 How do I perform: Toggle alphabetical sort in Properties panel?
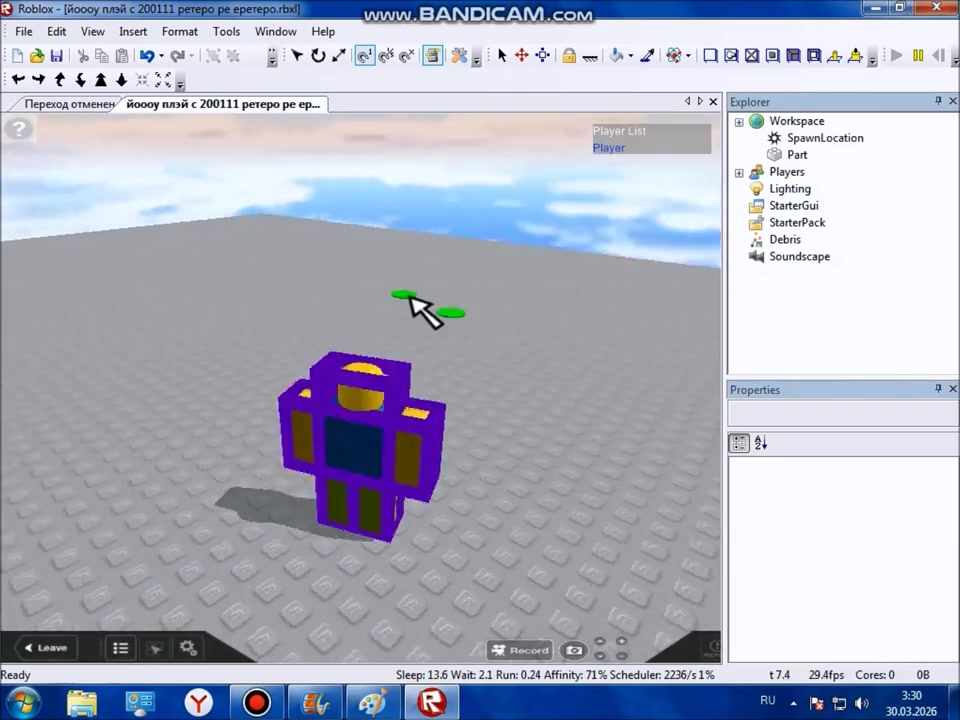click(x=760, y=443)
